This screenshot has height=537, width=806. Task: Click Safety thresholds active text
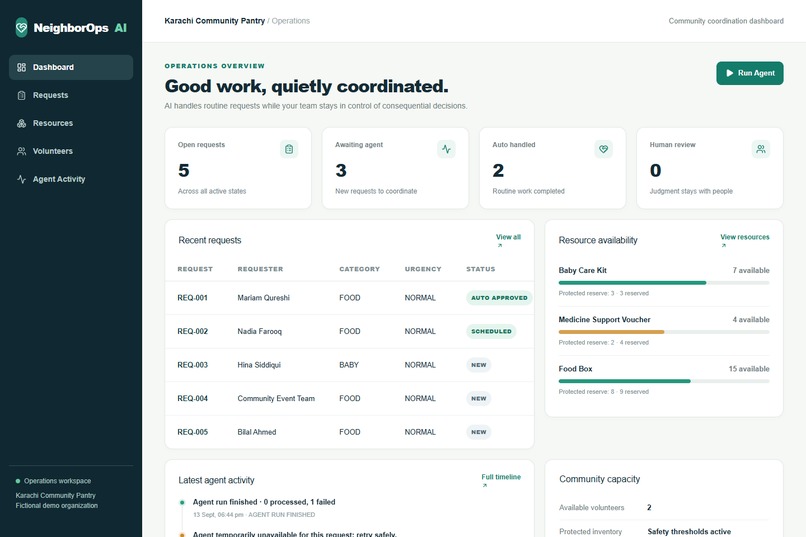coord(689,532)
